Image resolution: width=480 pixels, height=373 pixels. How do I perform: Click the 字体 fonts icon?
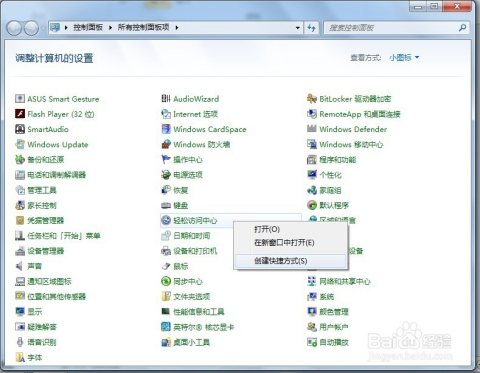click(20, 357)
